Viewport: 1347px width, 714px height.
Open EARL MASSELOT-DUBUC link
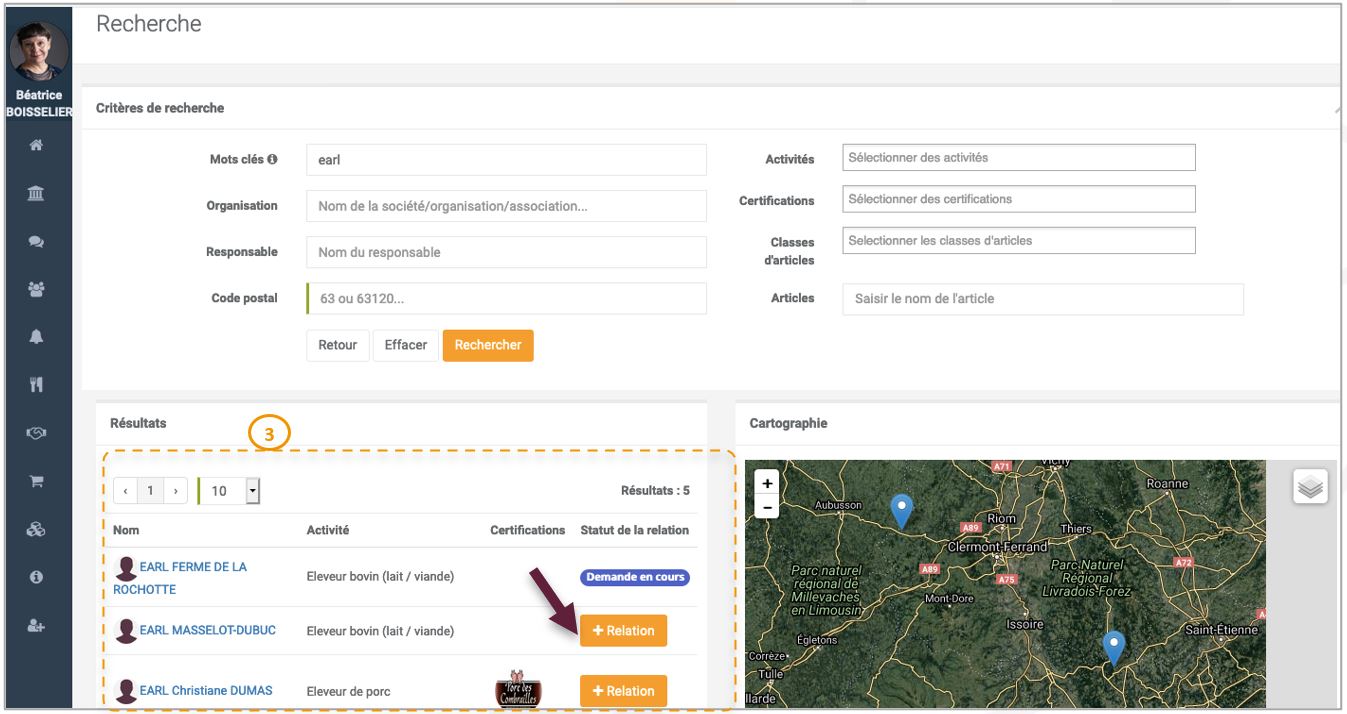(208, 630)
